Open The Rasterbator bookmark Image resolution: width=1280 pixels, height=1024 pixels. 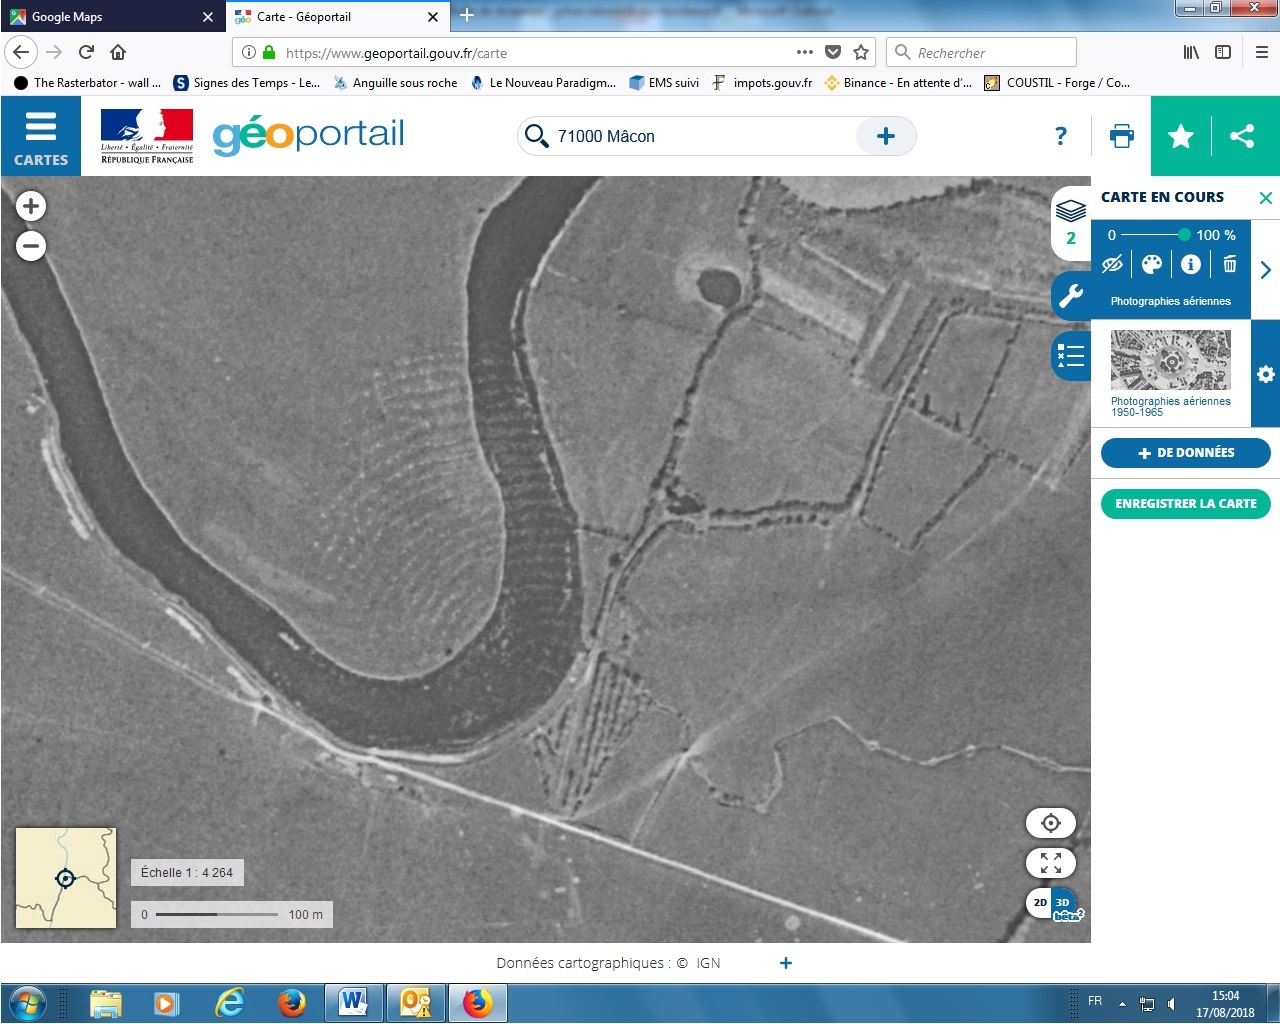(87, 83)
